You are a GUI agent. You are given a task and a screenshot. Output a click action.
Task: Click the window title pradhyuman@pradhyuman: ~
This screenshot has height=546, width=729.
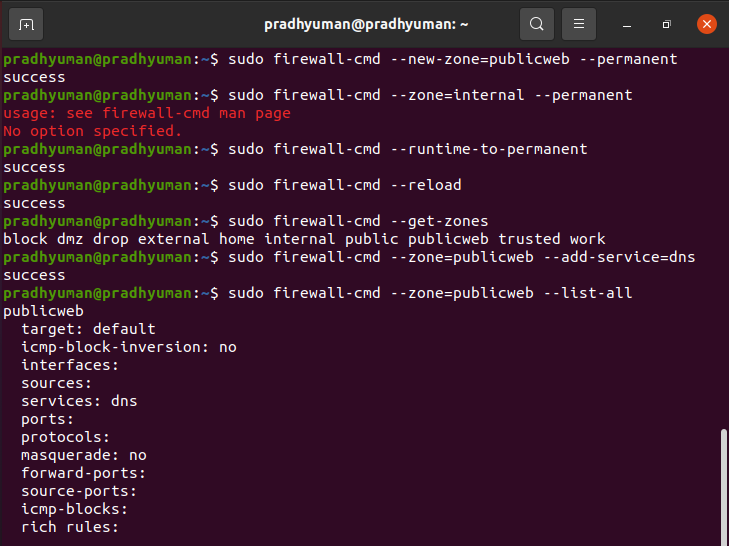(x=366, y=24)
